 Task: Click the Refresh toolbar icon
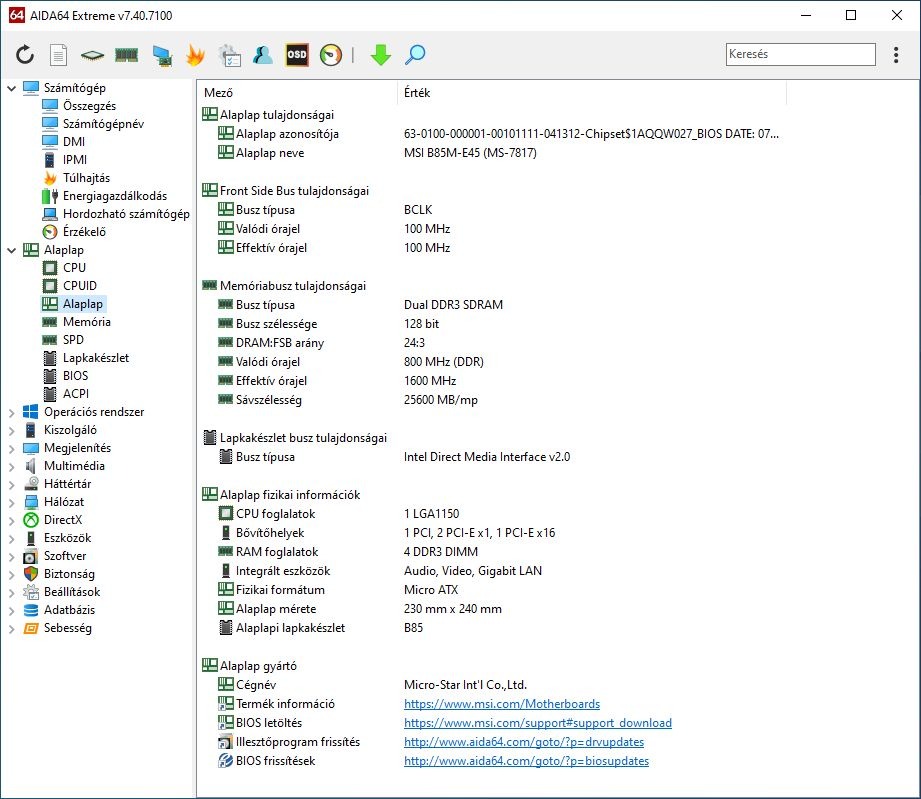(x=25, y=55)
